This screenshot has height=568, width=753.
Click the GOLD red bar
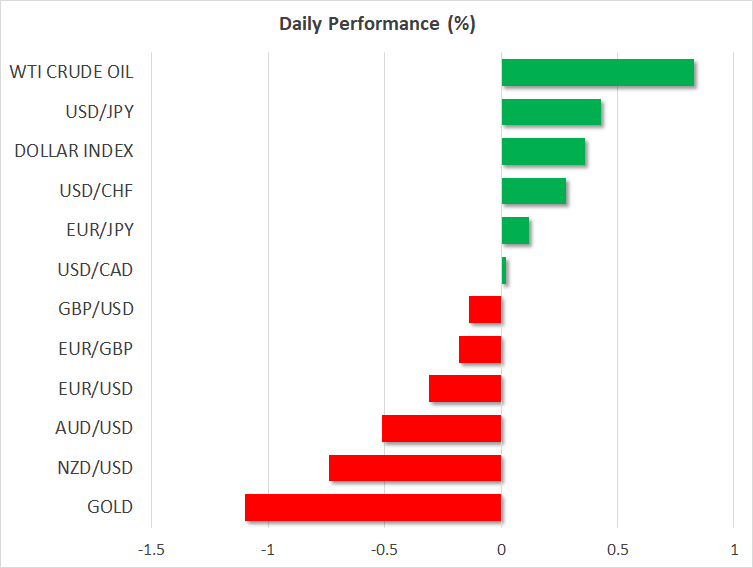tap(373, 507)
